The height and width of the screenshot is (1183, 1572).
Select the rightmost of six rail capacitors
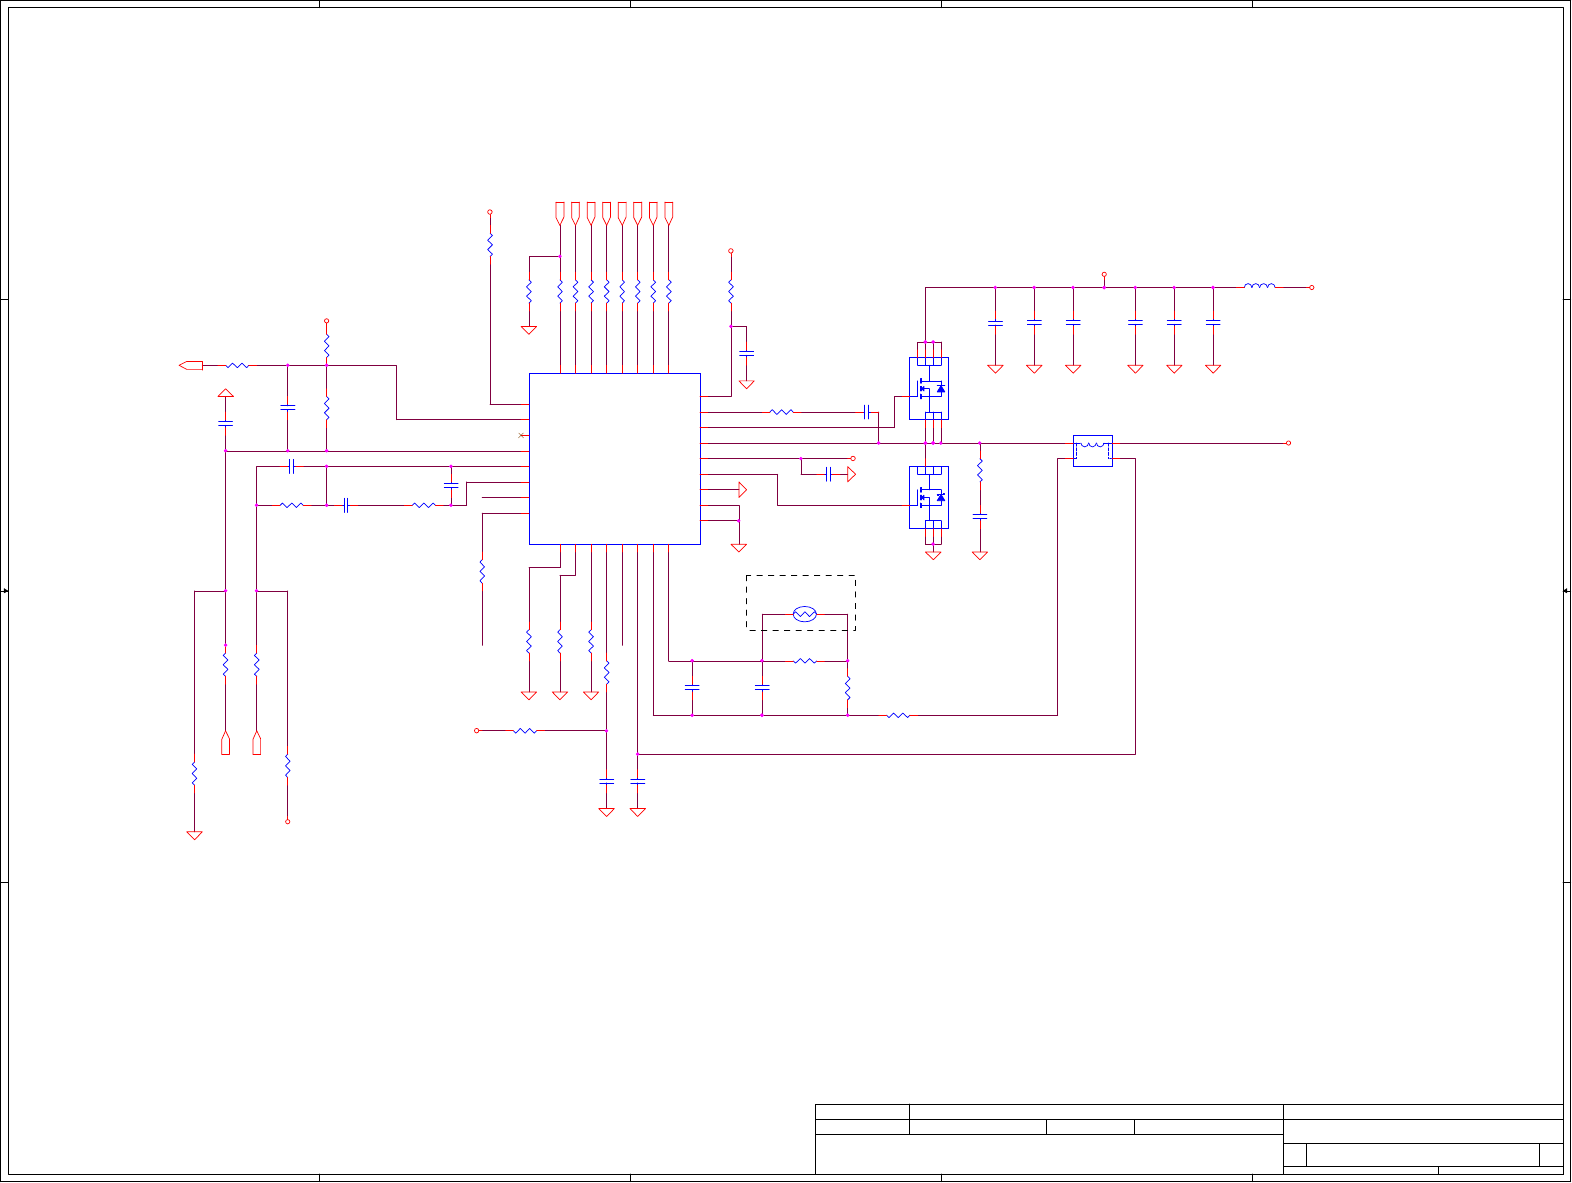1213,322
